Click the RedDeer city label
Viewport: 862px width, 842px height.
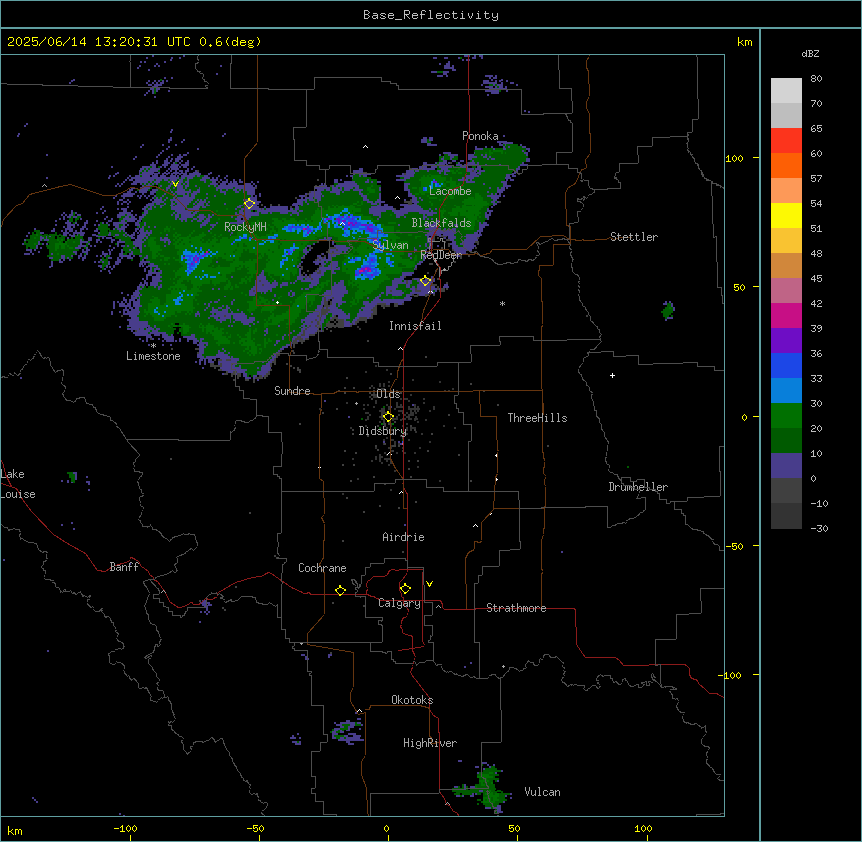[441, 255]
